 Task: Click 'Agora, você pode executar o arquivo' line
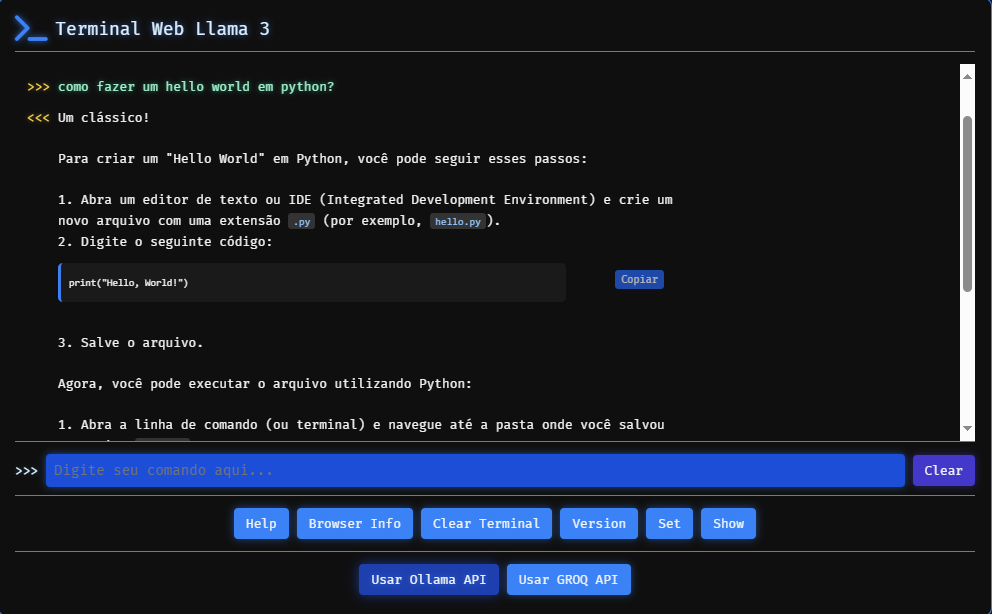(x=265, y=384)
